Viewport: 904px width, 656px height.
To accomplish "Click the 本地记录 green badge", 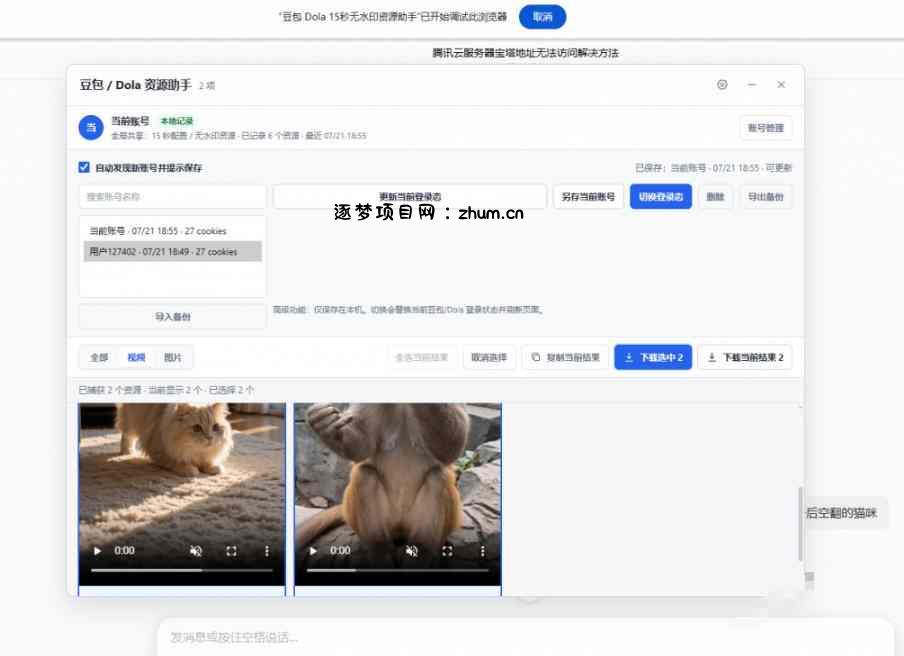I will [176, 121].
